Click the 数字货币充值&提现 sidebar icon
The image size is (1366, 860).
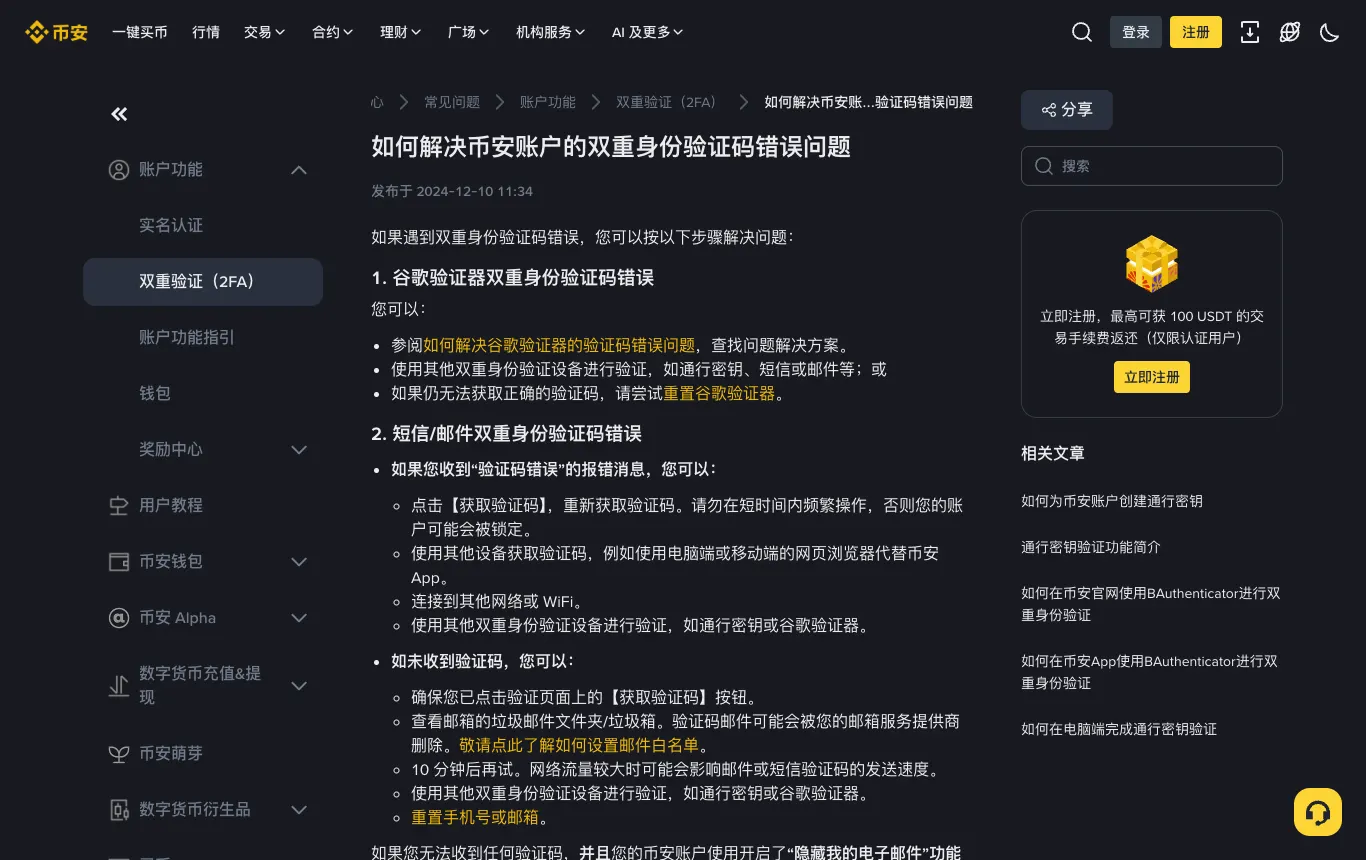pos(119,686)
